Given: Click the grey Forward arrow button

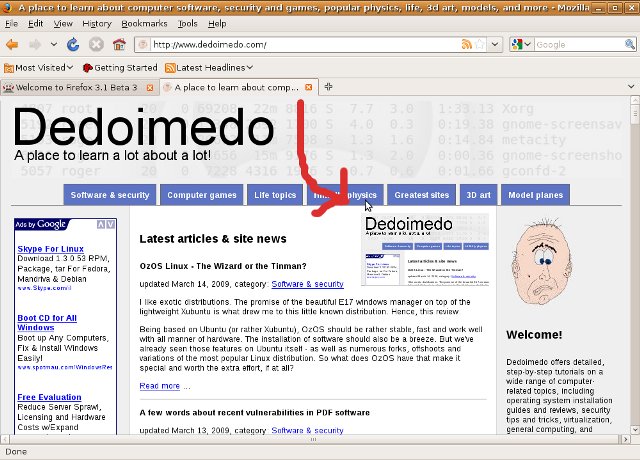Looking at the screenshot, I should 36,44.
